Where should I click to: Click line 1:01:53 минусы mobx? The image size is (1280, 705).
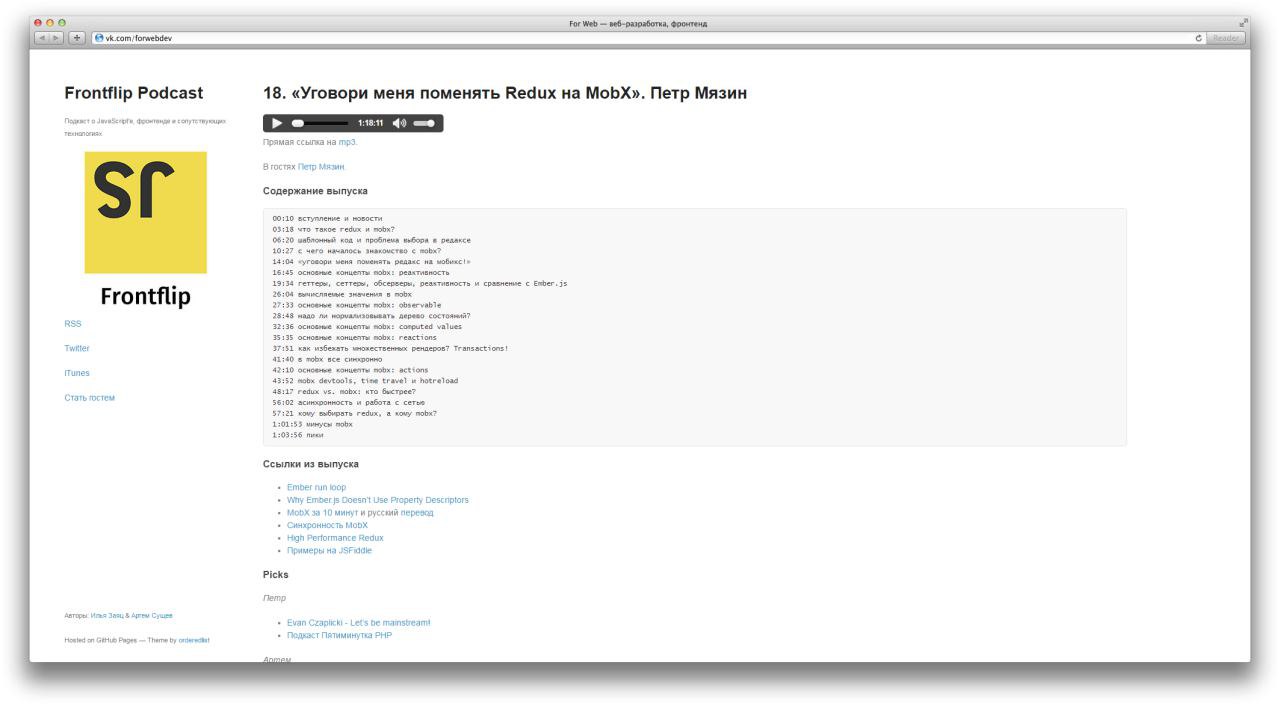(x=312, y=424)
